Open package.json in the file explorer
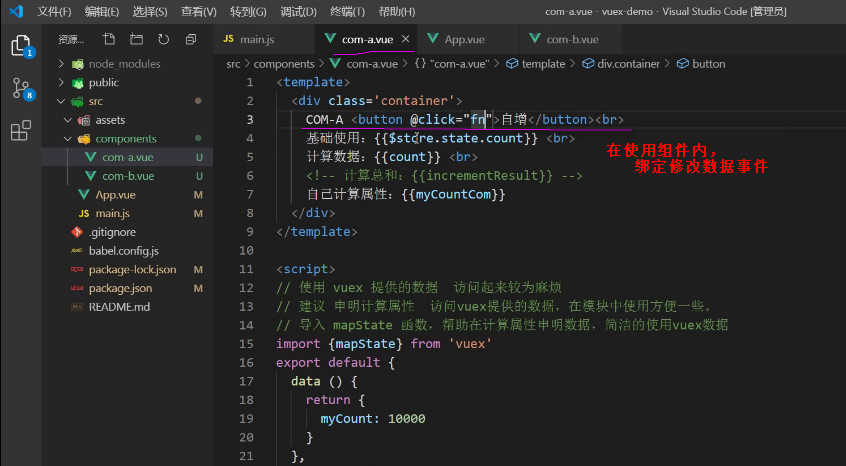Viewport: 846px width, 466px height. [127, 289]
